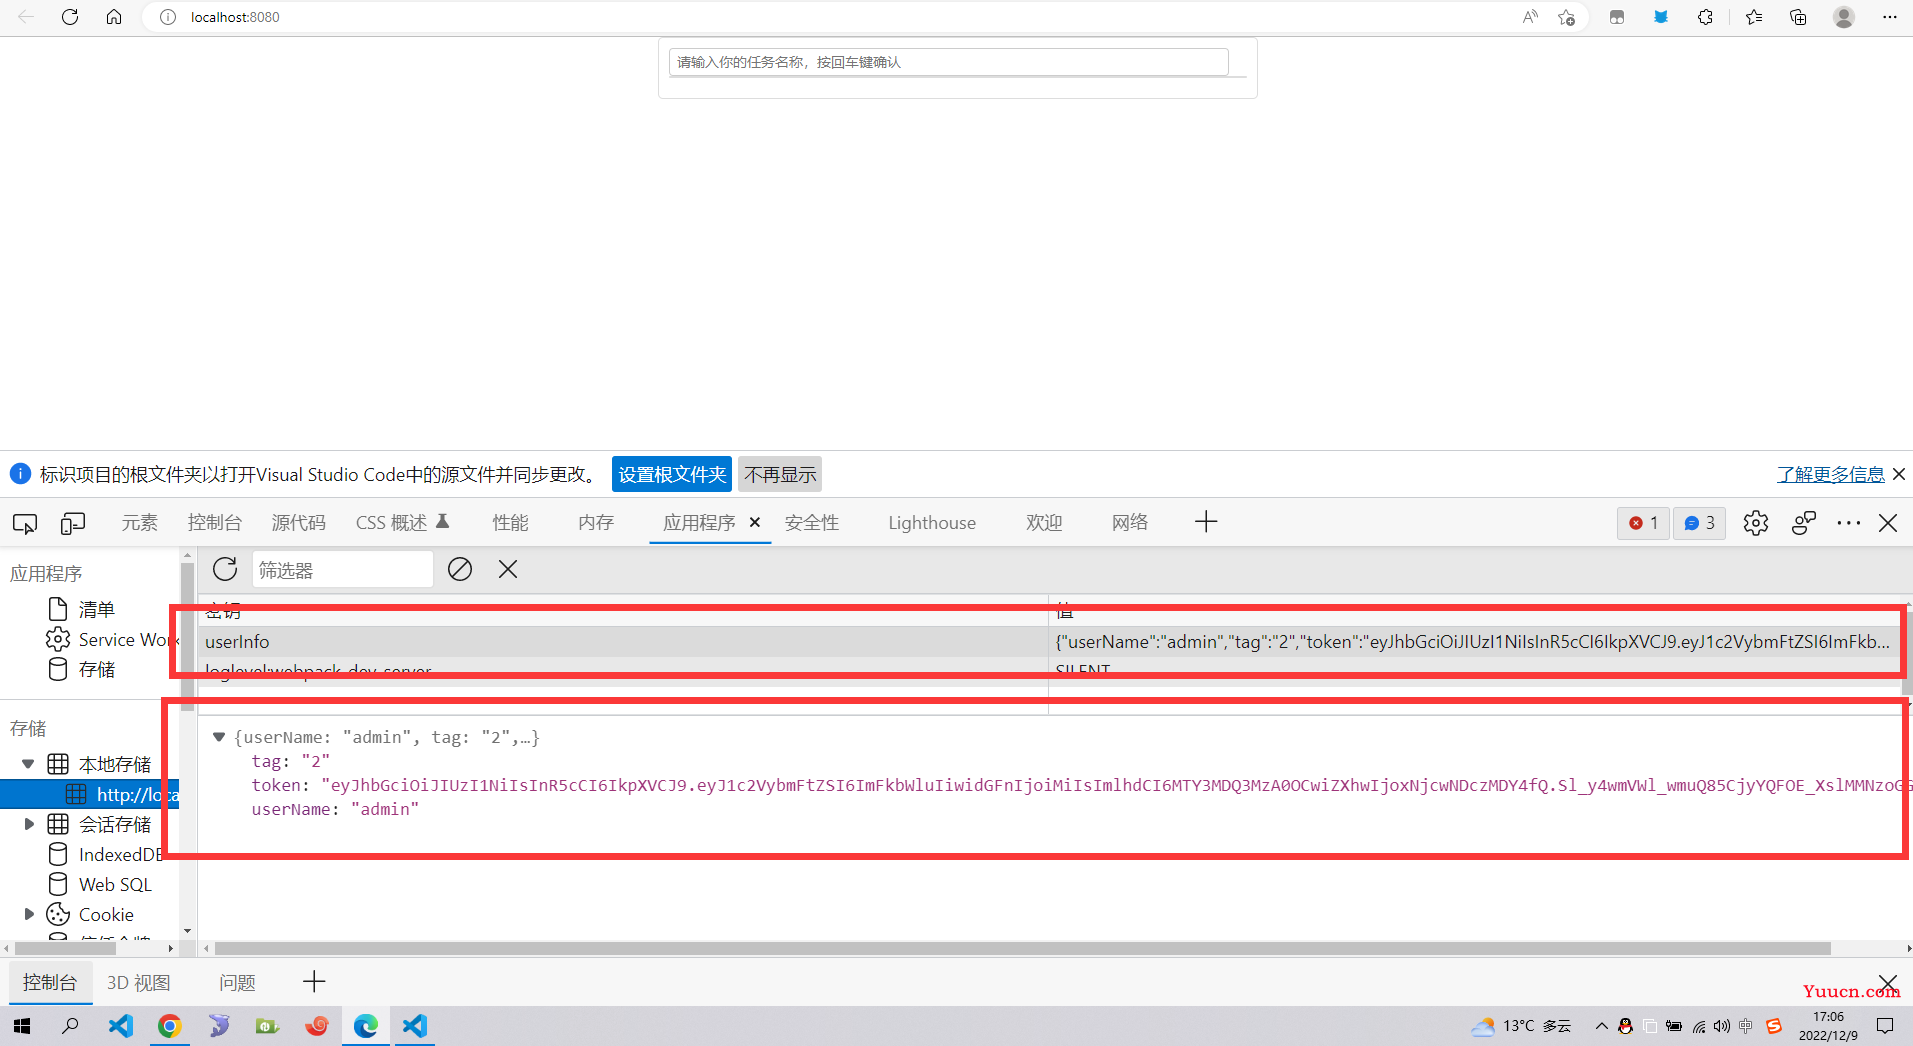Open the Lighthouse tab
Viewport: 1913px width, 1046px height.
click(932, 523)
